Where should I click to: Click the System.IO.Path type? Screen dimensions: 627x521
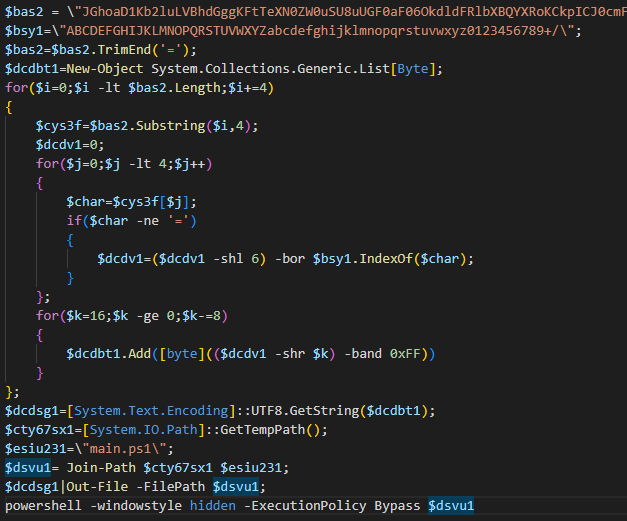click(x=144, y=430)
